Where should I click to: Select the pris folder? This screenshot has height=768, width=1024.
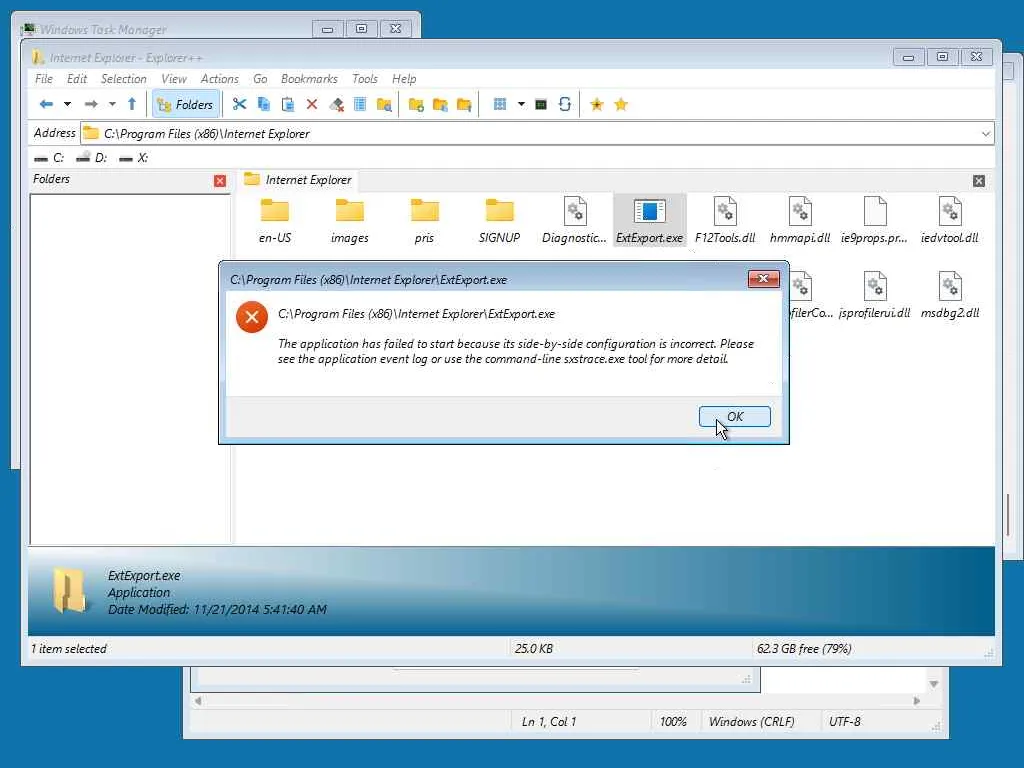point(424,221)
